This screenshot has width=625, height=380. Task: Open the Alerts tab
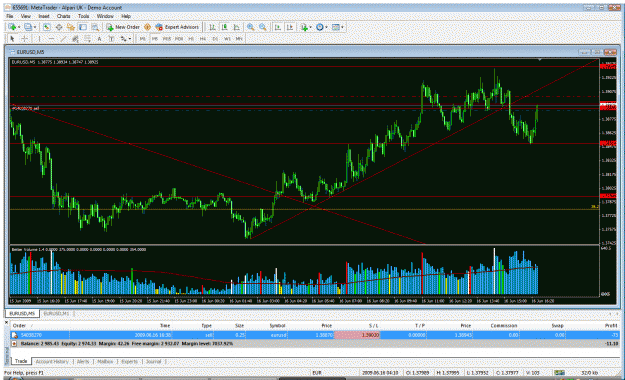point(83,361)
